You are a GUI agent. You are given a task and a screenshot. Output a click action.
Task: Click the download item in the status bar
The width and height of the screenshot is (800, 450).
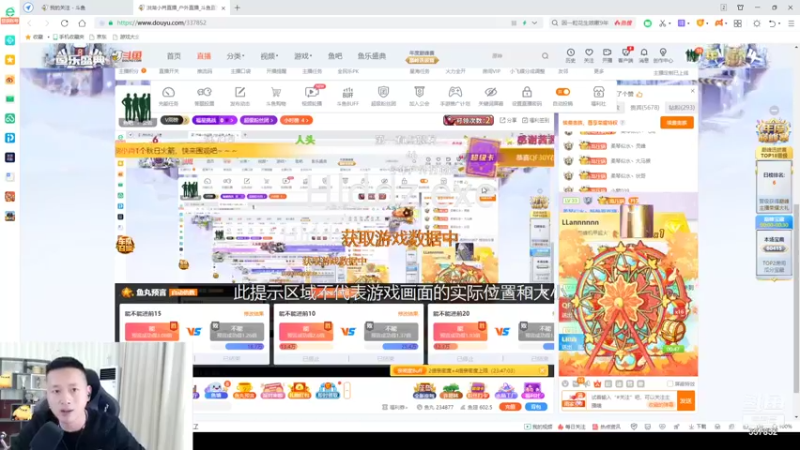pos(698,427)
